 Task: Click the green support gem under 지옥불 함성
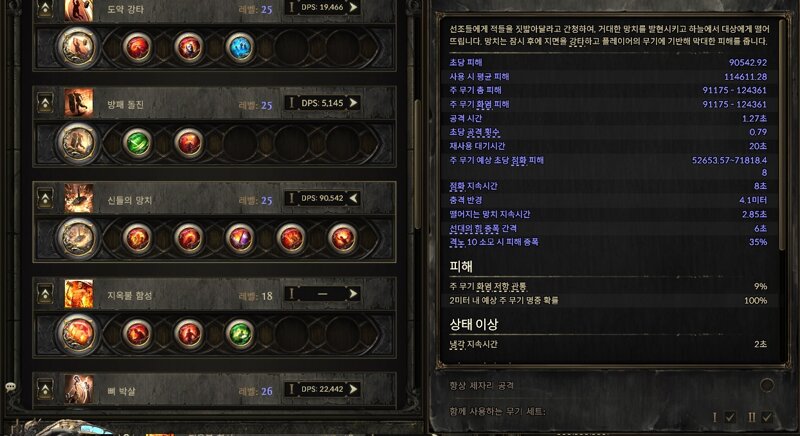240,334
